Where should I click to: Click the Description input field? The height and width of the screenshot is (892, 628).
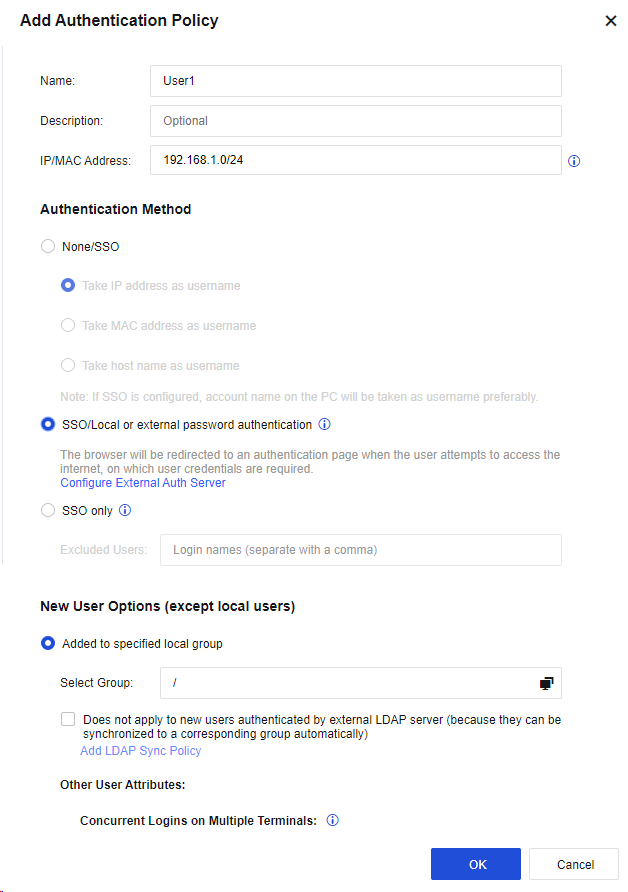coord(355,121)
